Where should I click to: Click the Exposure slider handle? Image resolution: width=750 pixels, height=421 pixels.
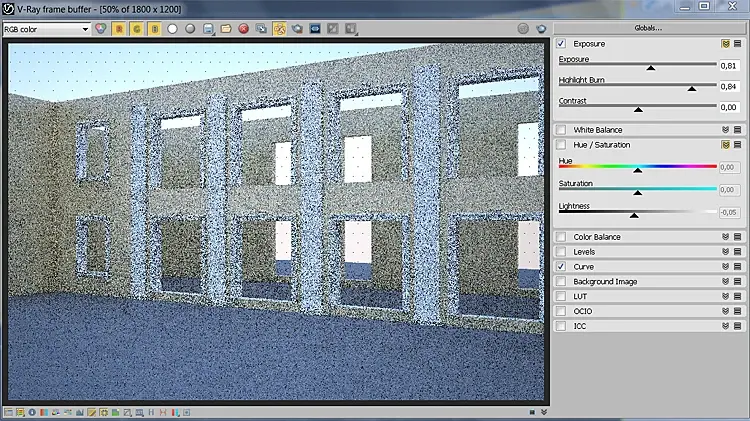651,68
